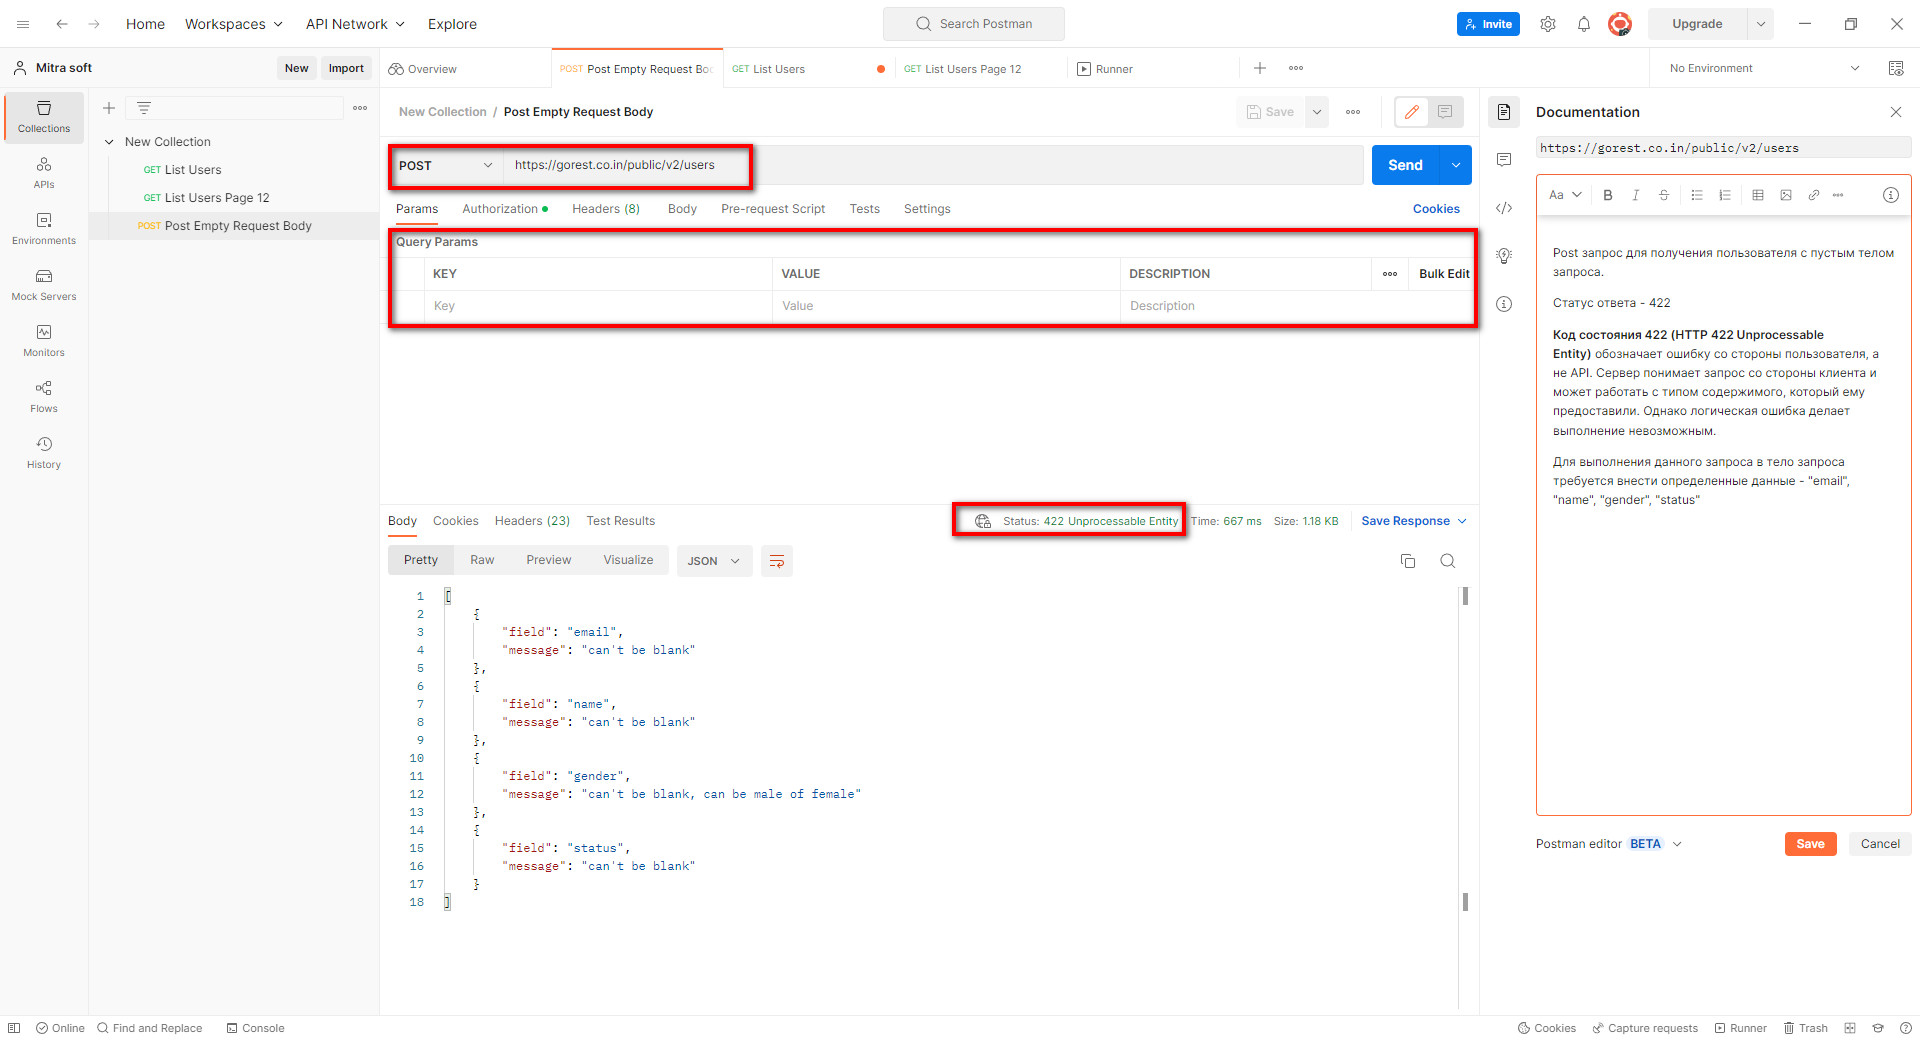Select Visualize response view
Image resolution: width=1920 pixels, height=1040 pixels.
[x=628, y=560]
